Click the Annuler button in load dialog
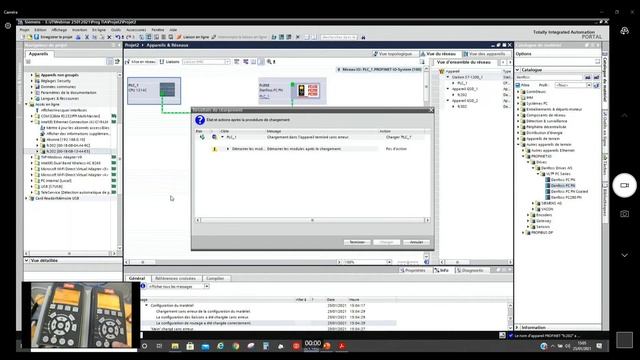This screenshot has height=360, width=640. pyautogui.click(x=416, y=242)
